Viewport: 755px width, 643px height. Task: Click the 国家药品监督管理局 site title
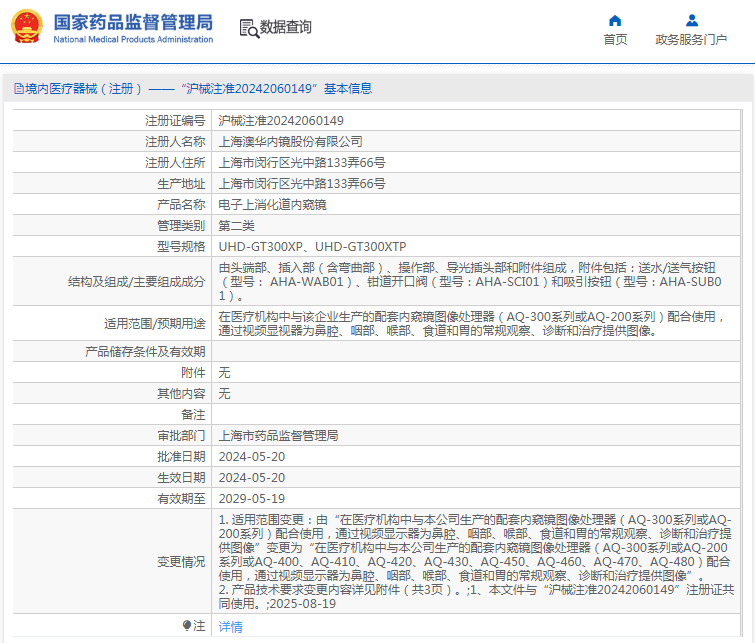tap(132, 21)
